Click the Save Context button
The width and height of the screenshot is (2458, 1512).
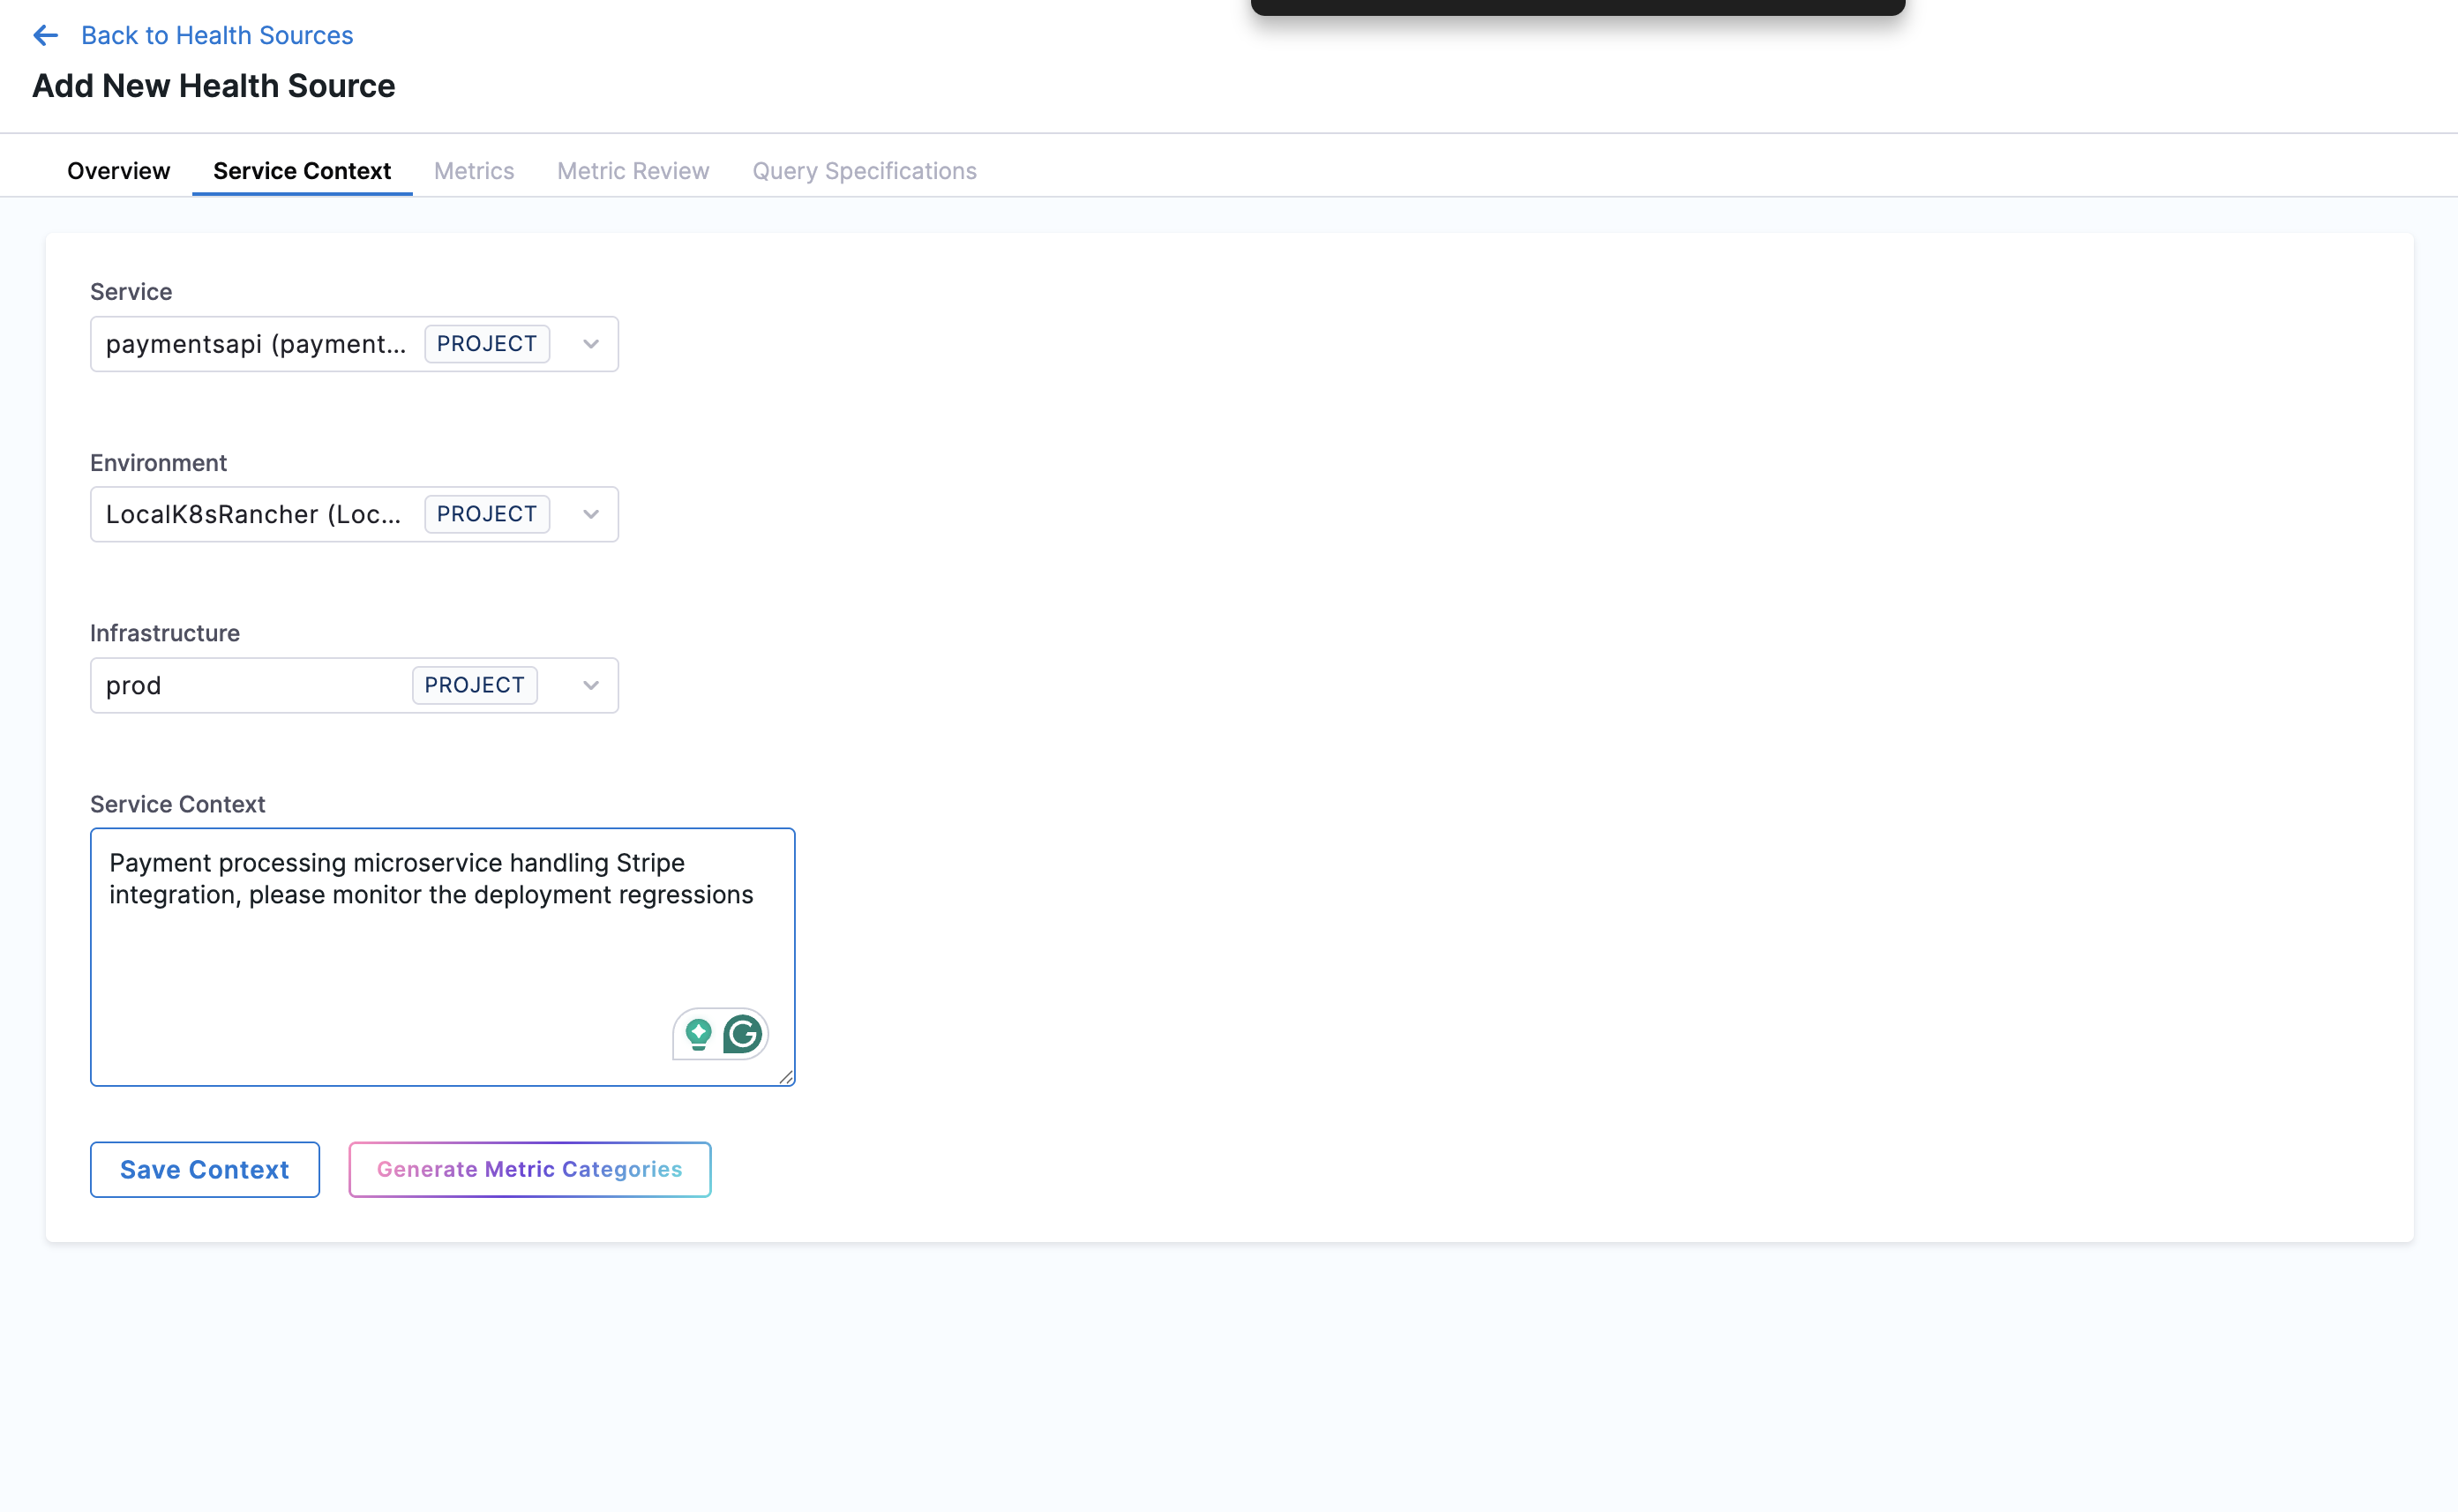[x=205, y=1170]
